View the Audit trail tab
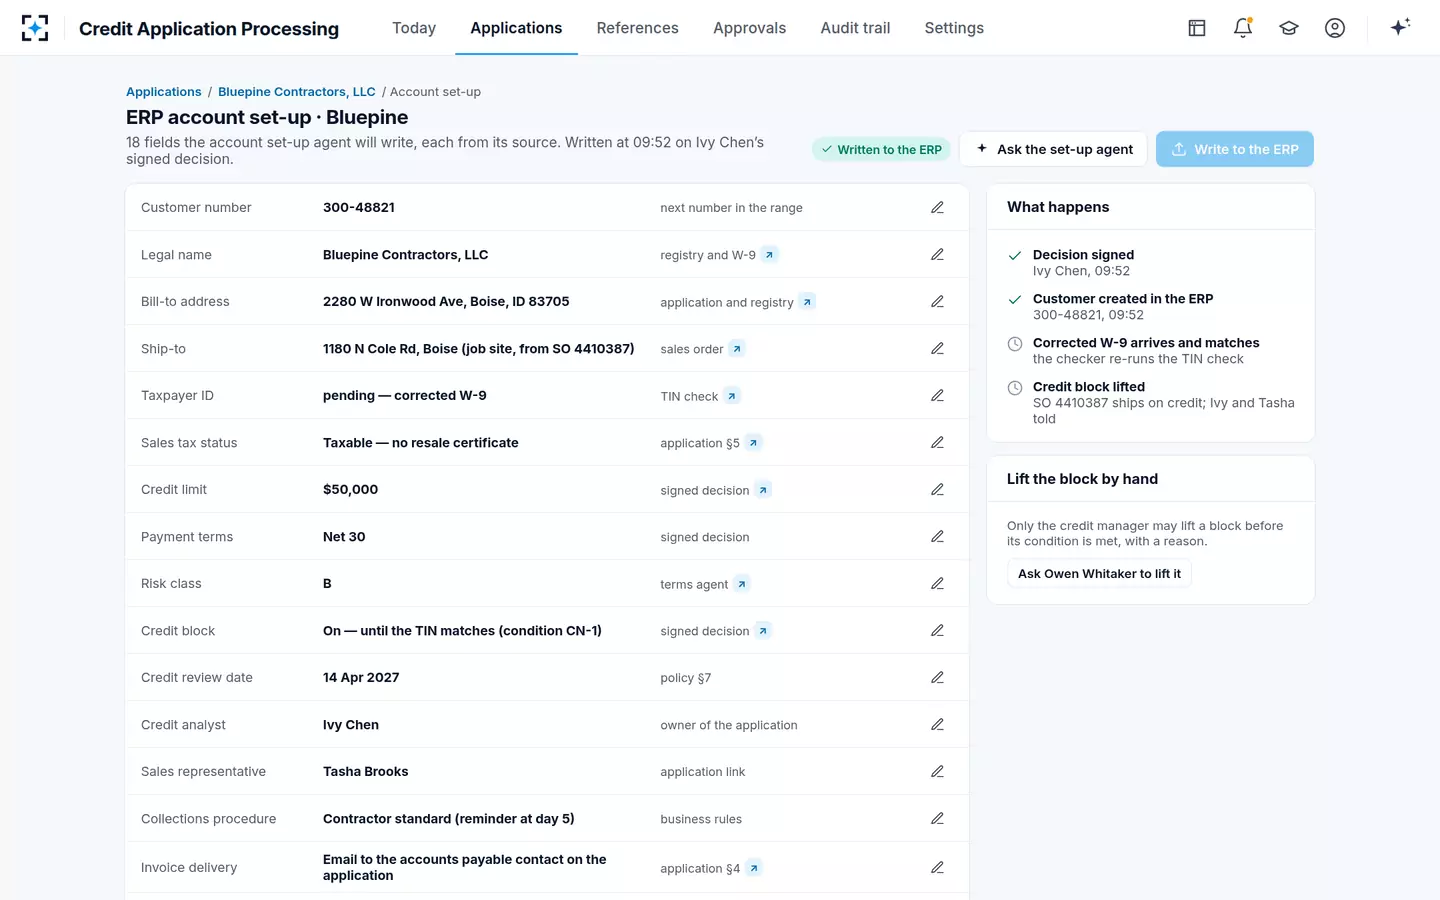 855,28
